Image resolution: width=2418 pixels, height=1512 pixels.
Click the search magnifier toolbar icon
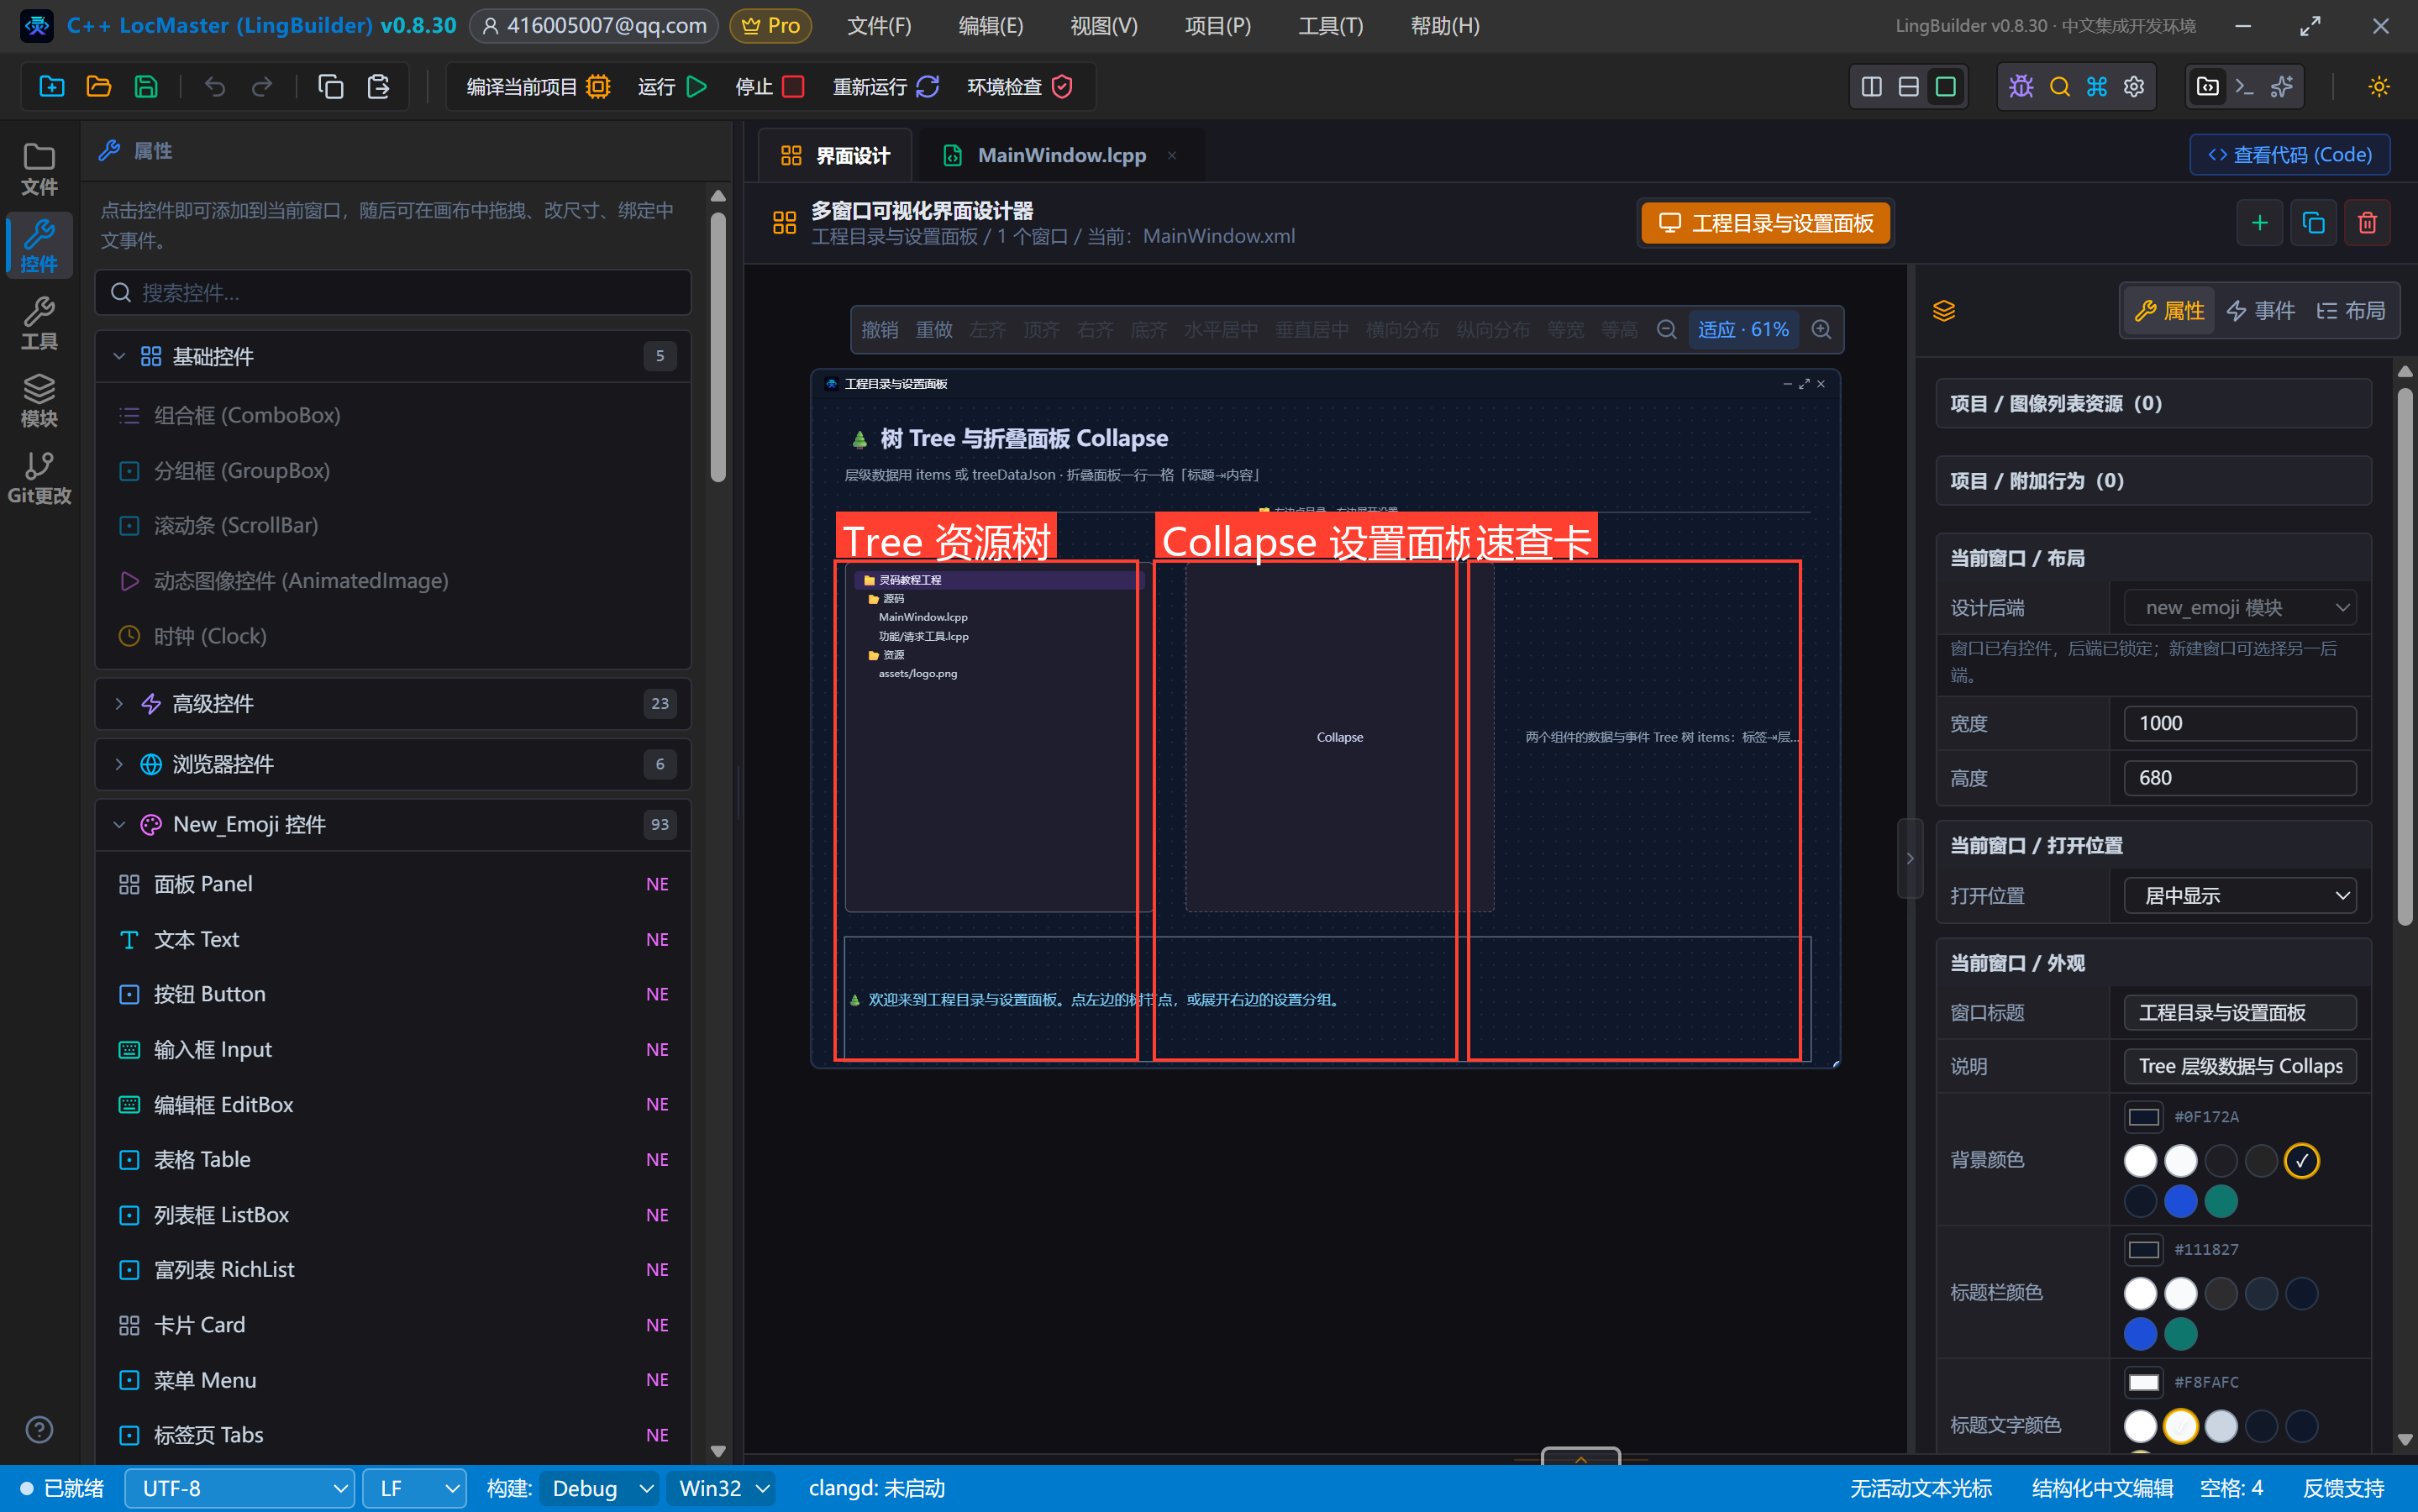2059,87
